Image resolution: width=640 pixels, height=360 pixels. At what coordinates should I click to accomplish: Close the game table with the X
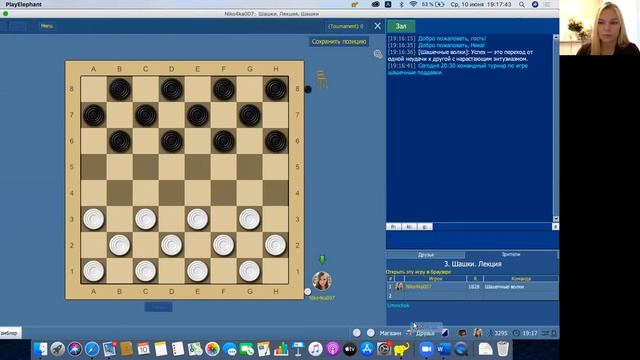point(378,26)
